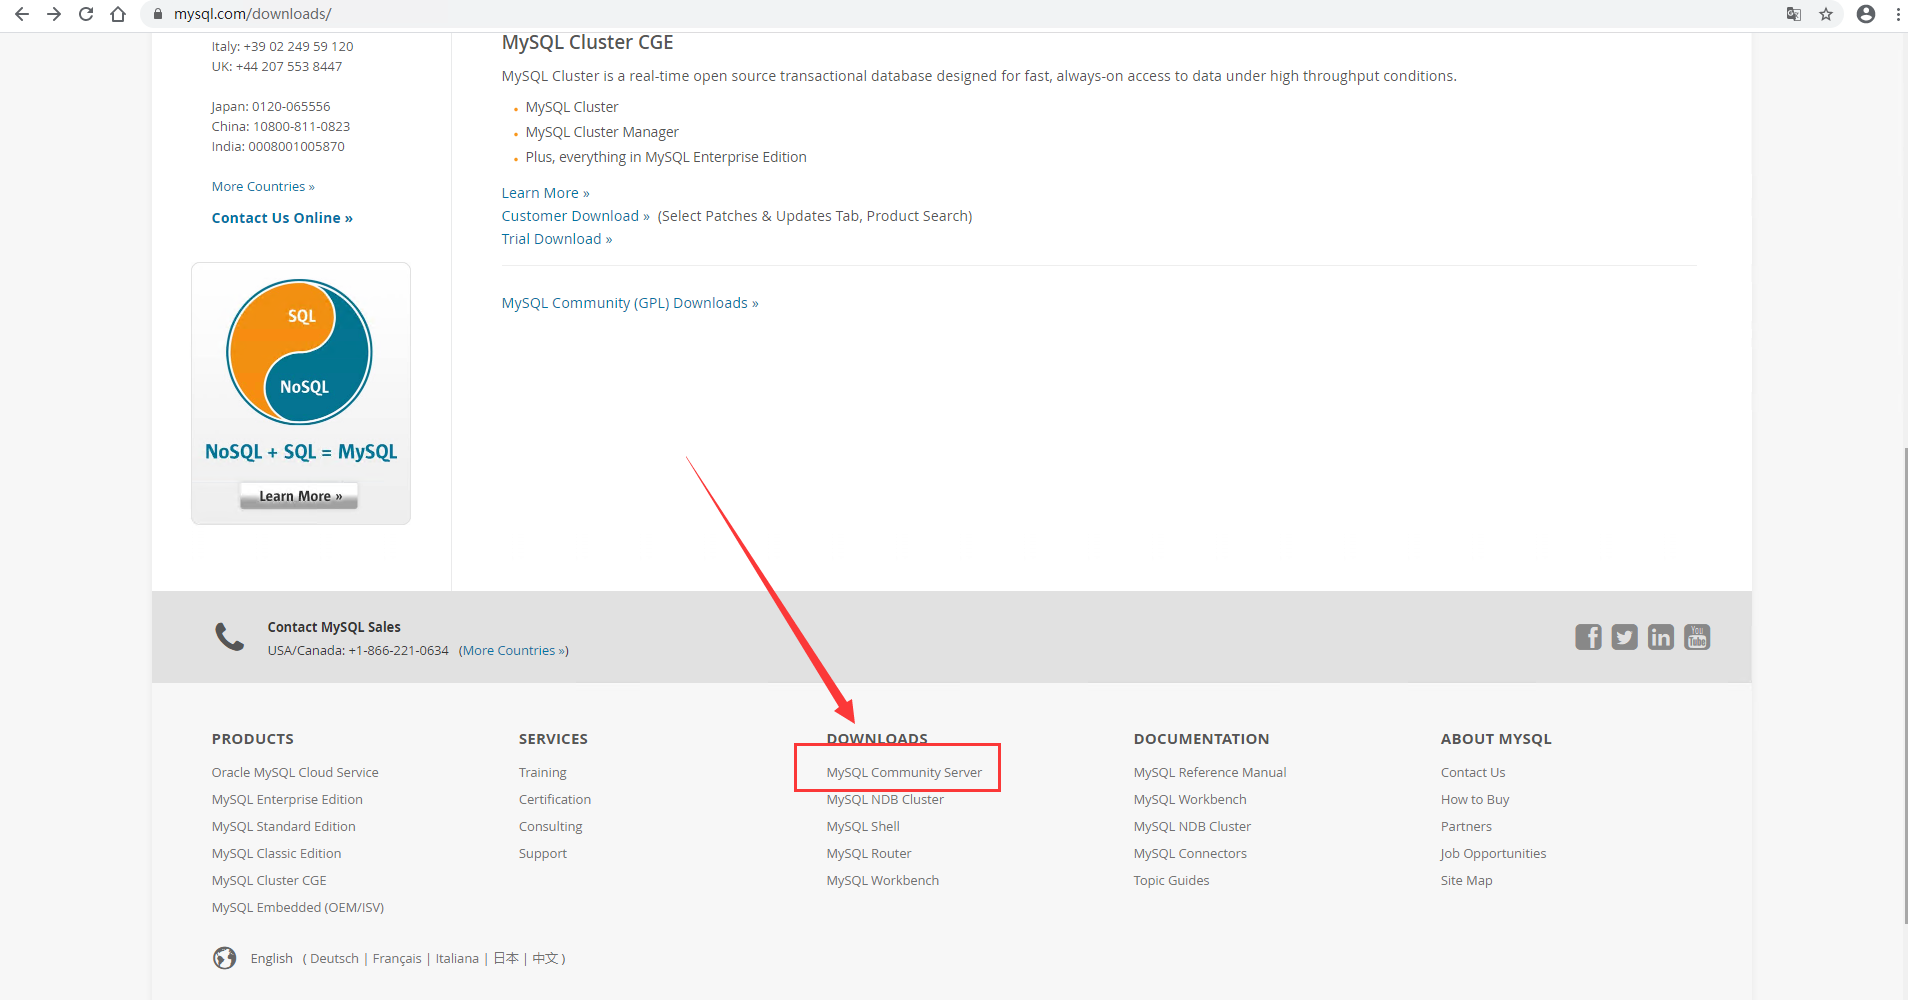Open MySQL Reference Manual link

tap(1210, 773)
